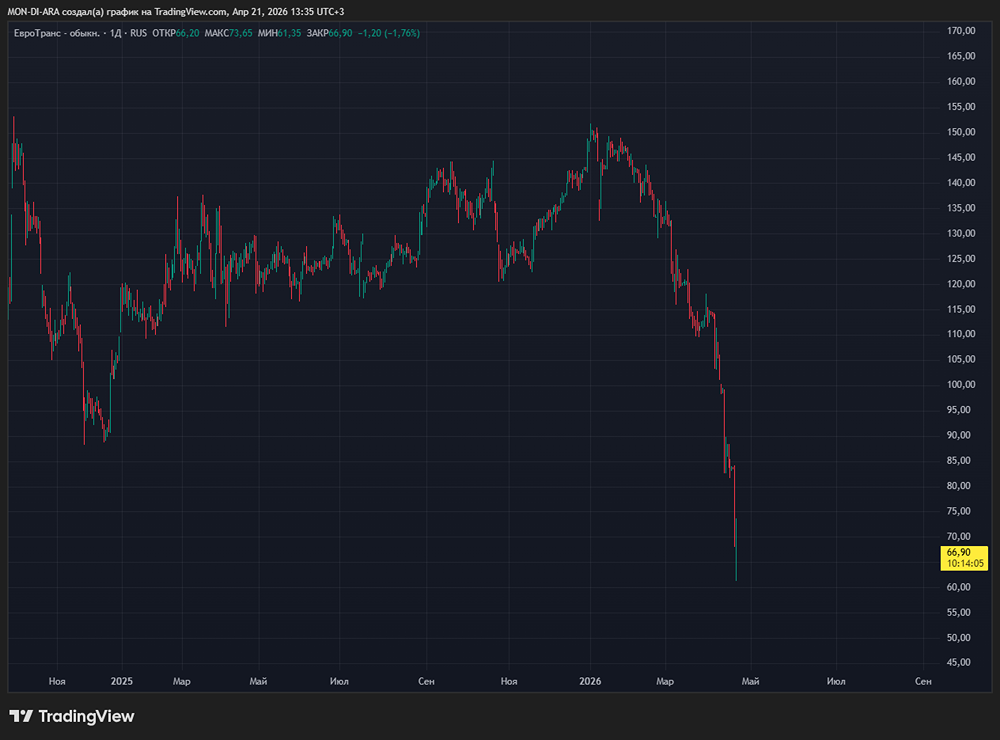Image resolution: width=1000 pixels, height=740 pixels.
Task: Click the 150,00 price axis label
Action: 961,132
